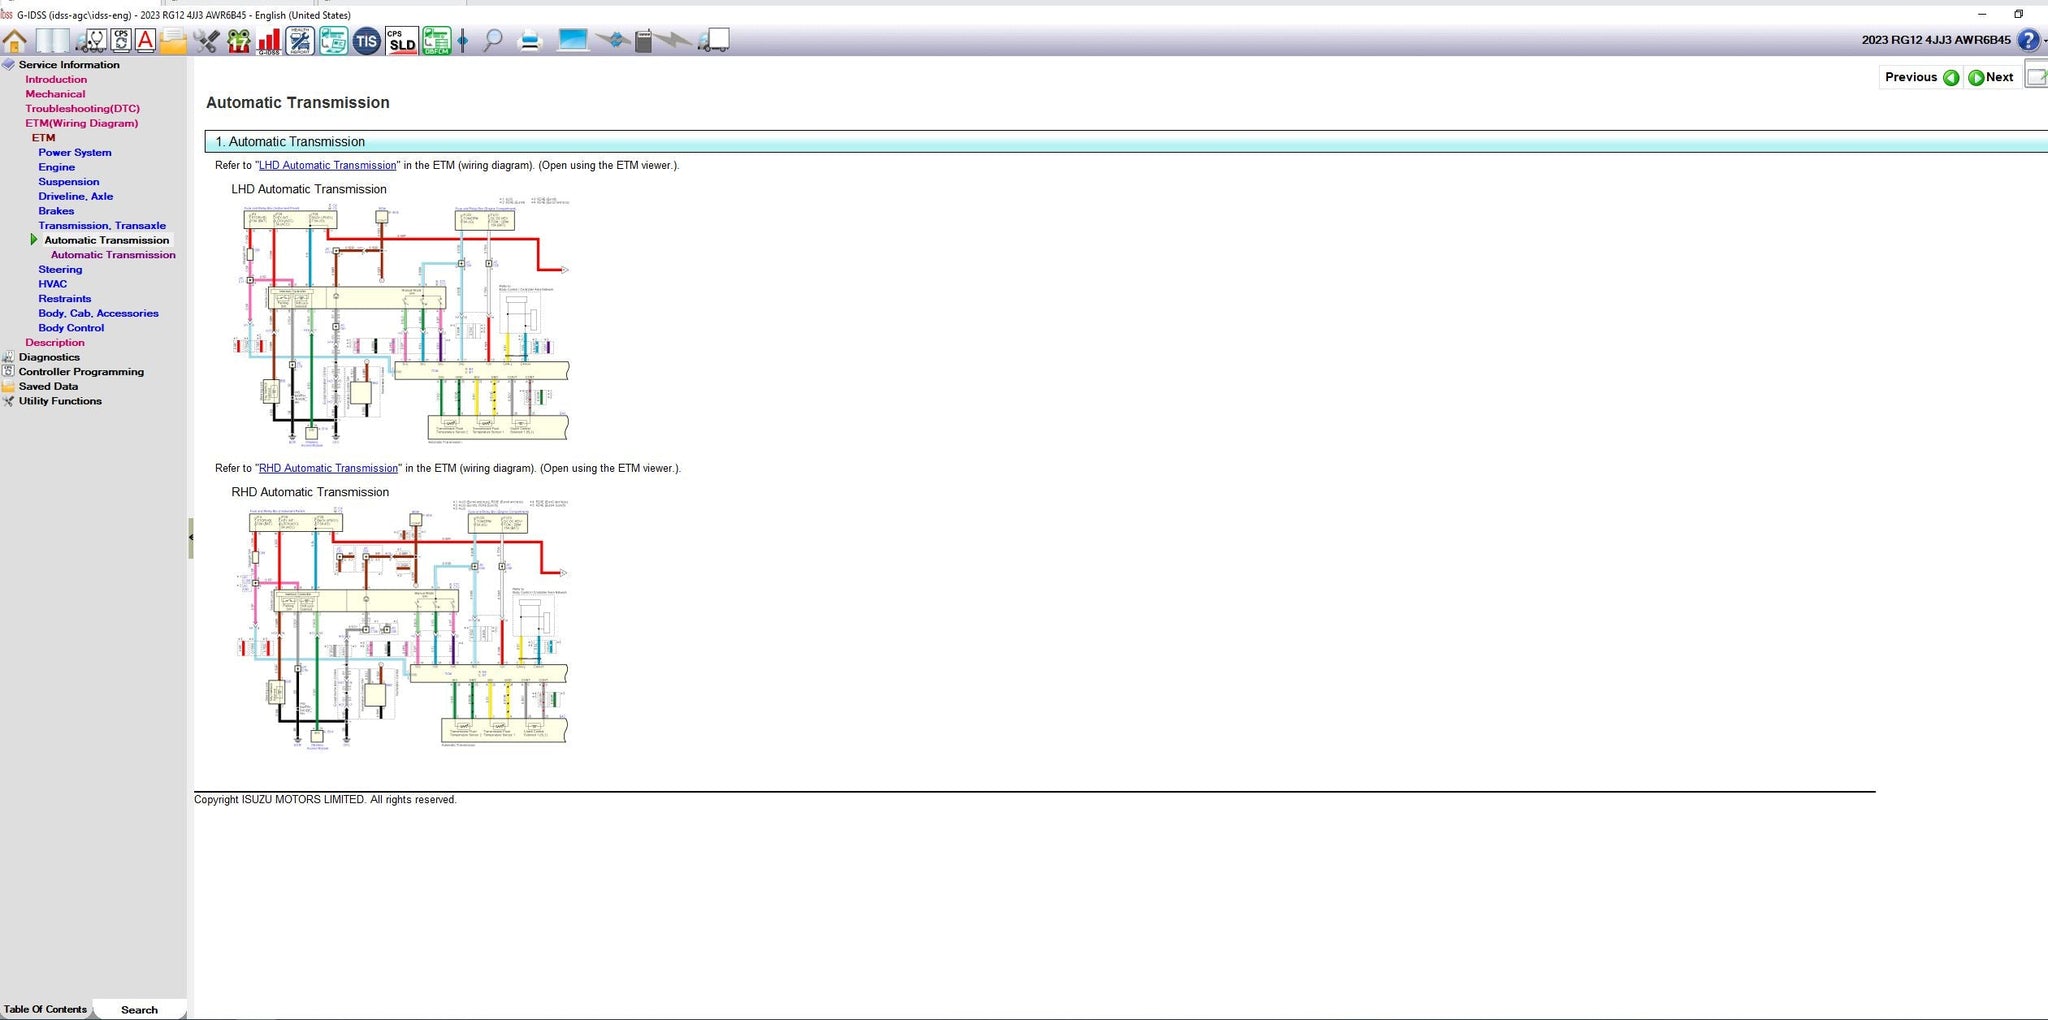Switch to the Search tab
The image size is (2048, 1020).
[x=139, y=1009]
